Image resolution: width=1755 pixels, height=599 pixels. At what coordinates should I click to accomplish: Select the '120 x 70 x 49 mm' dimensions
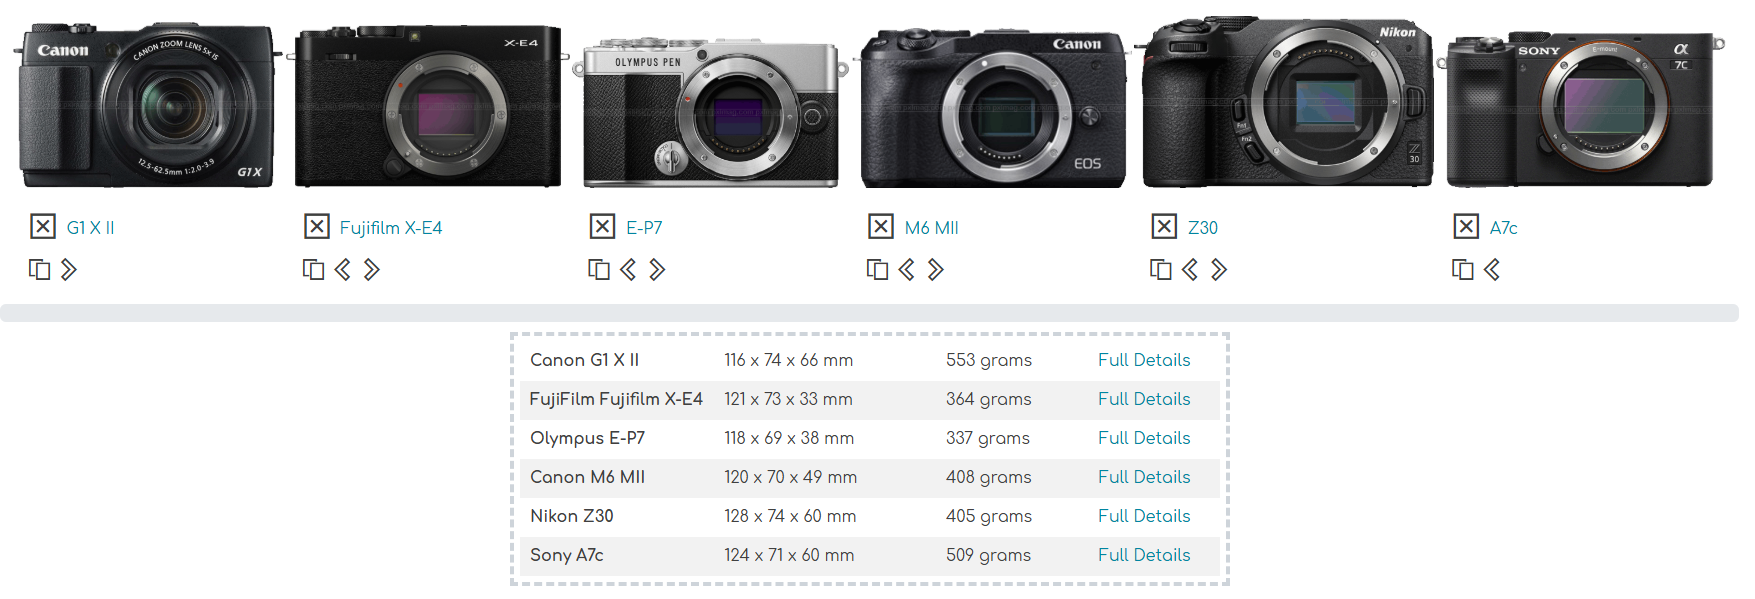791,477
